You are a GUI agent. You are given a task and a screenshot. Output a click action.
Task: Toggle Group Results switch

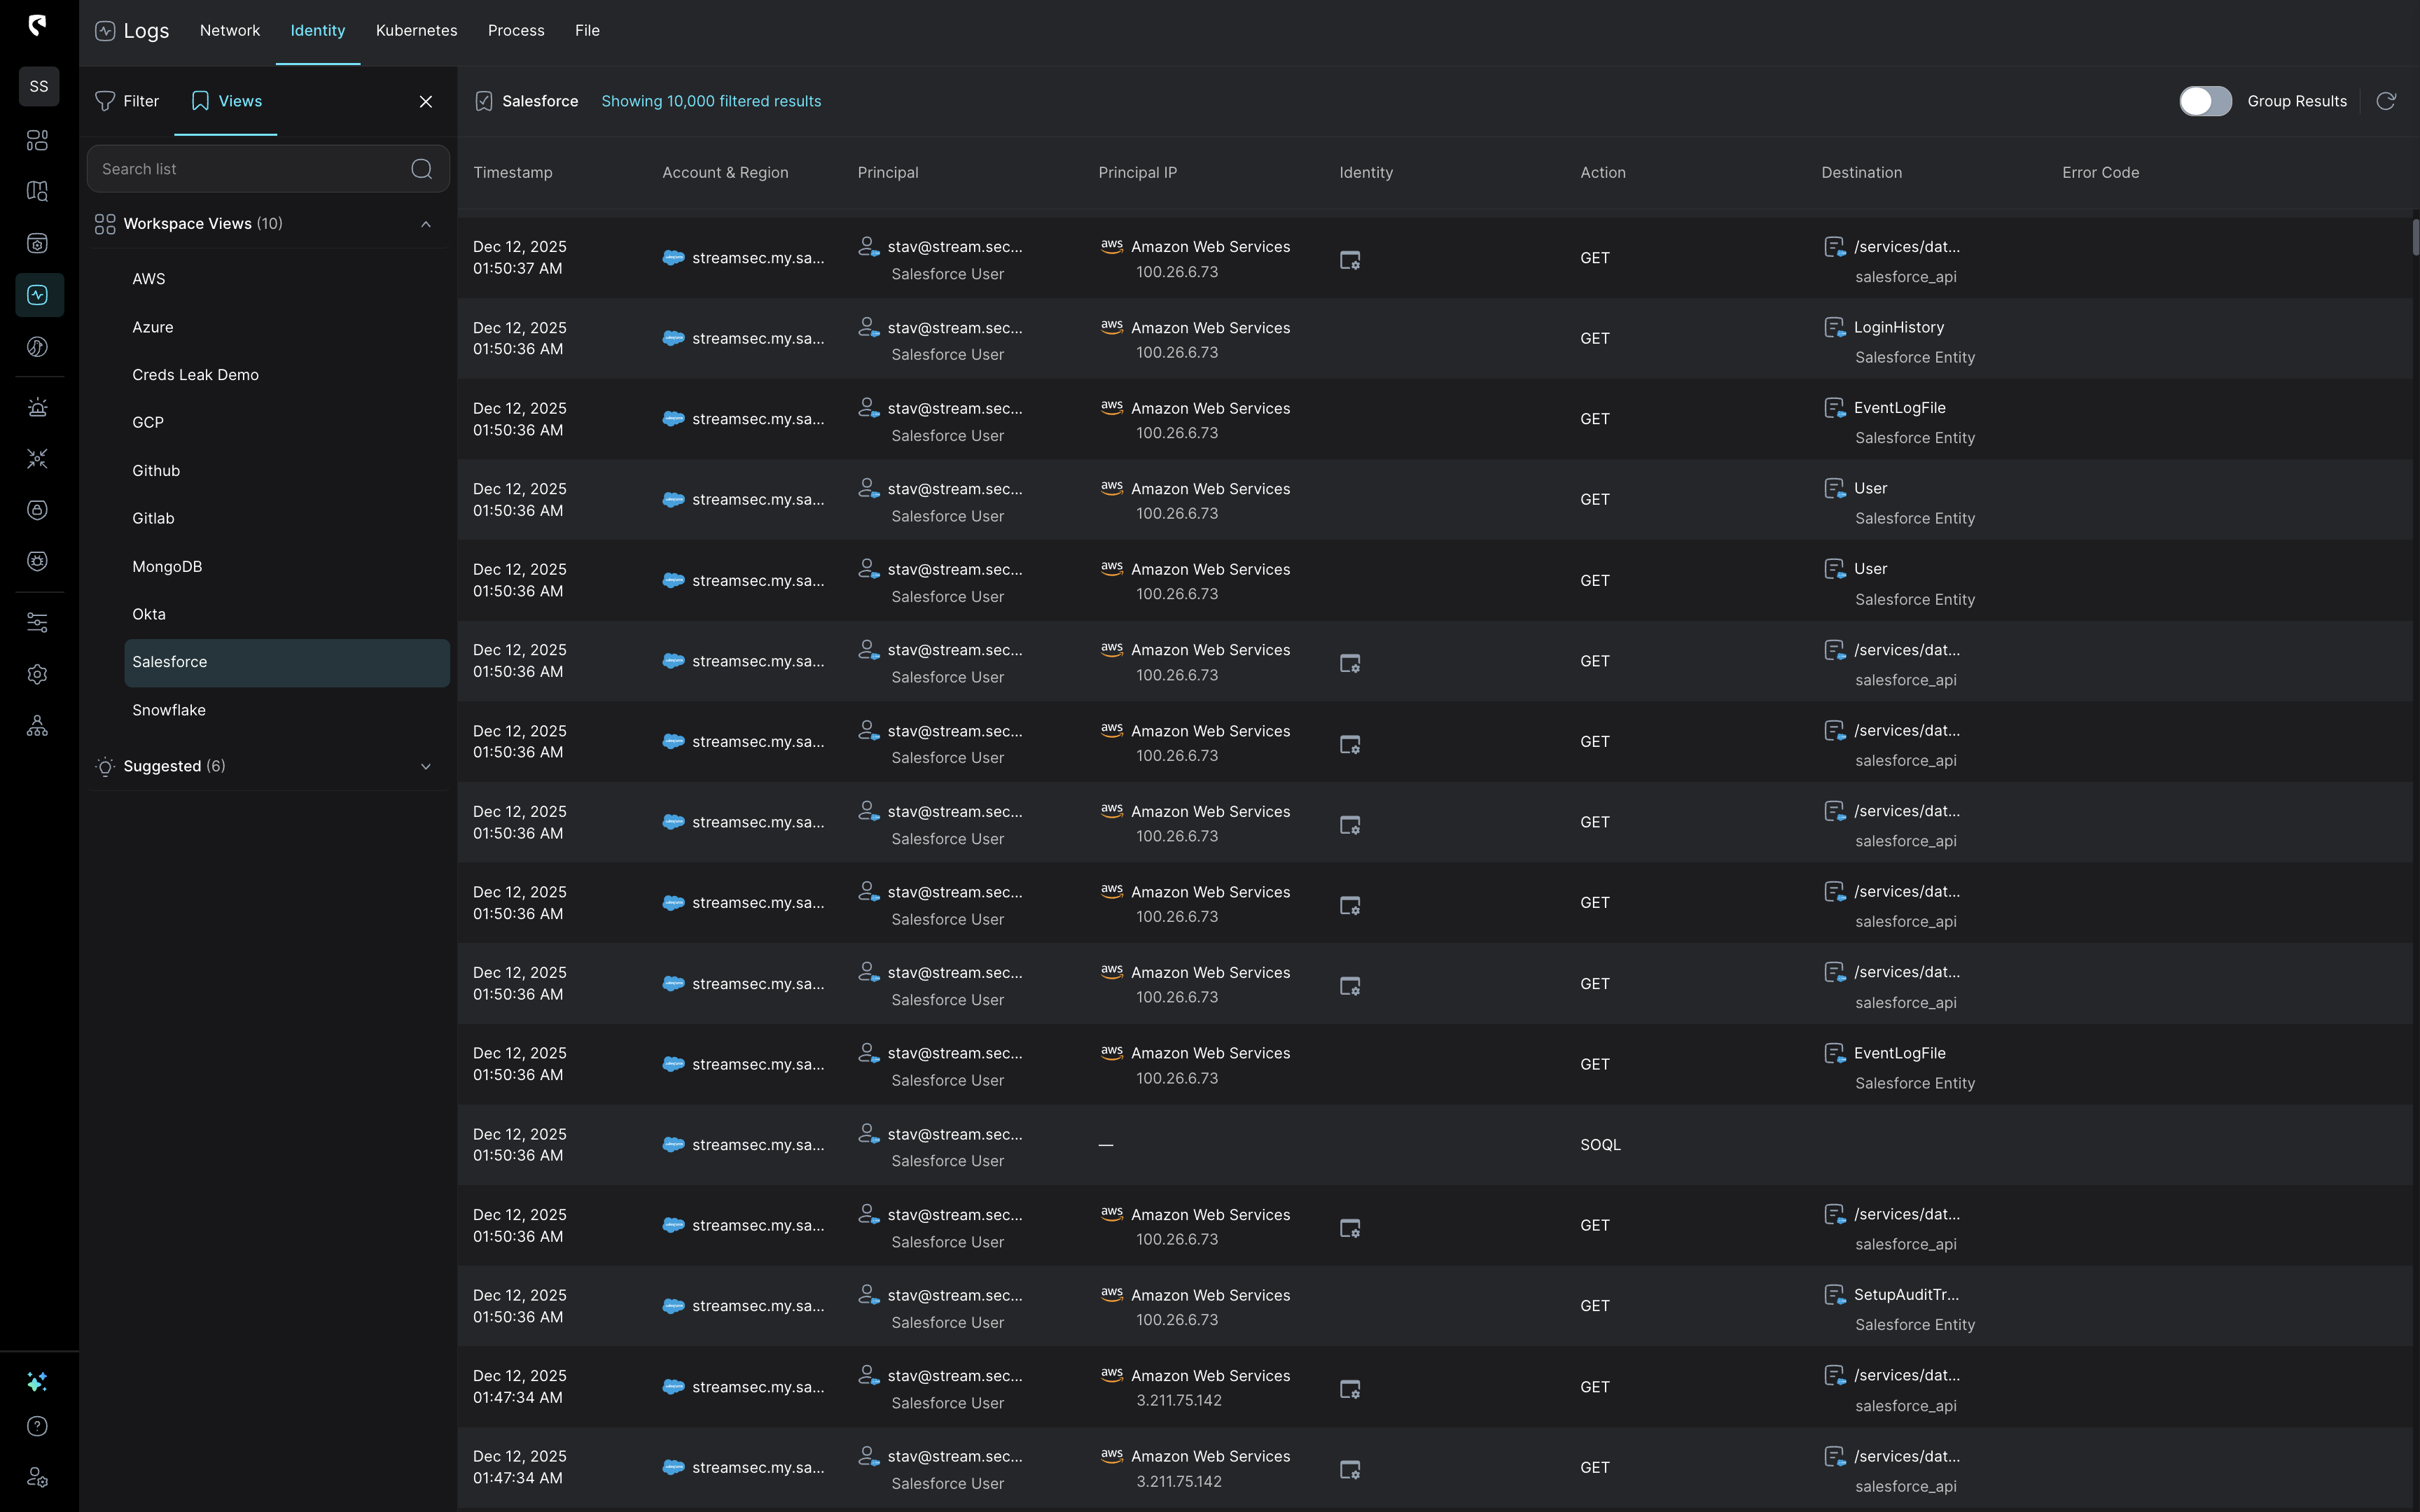click(2204, 101)
